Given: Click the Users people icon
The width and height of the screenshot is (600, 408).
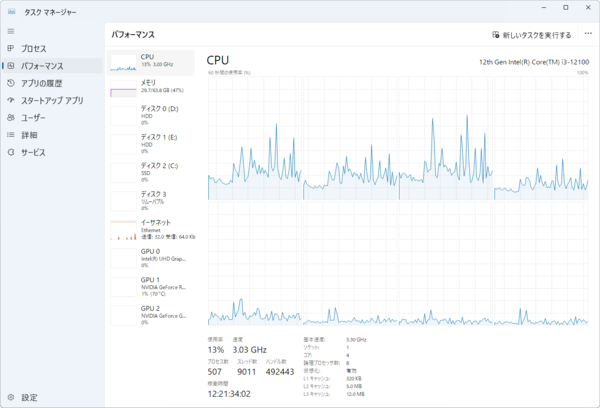Looking at the screenshot, I should tap(11, 118).
